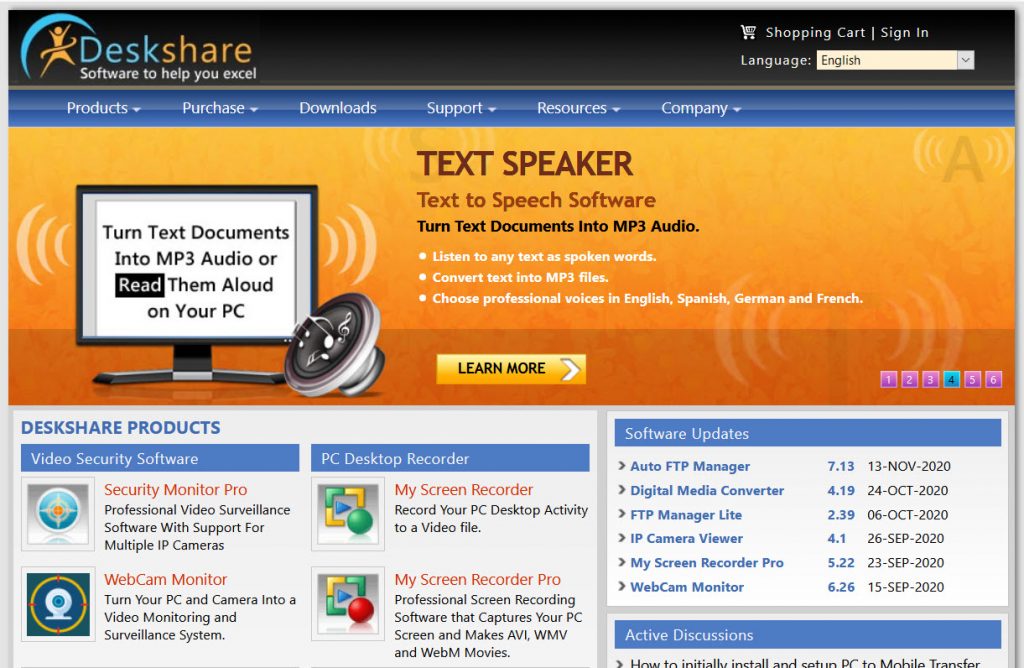This screenshot has width=1024, height=668.
Task: Expand the Support menu
Action: (461, 108)
